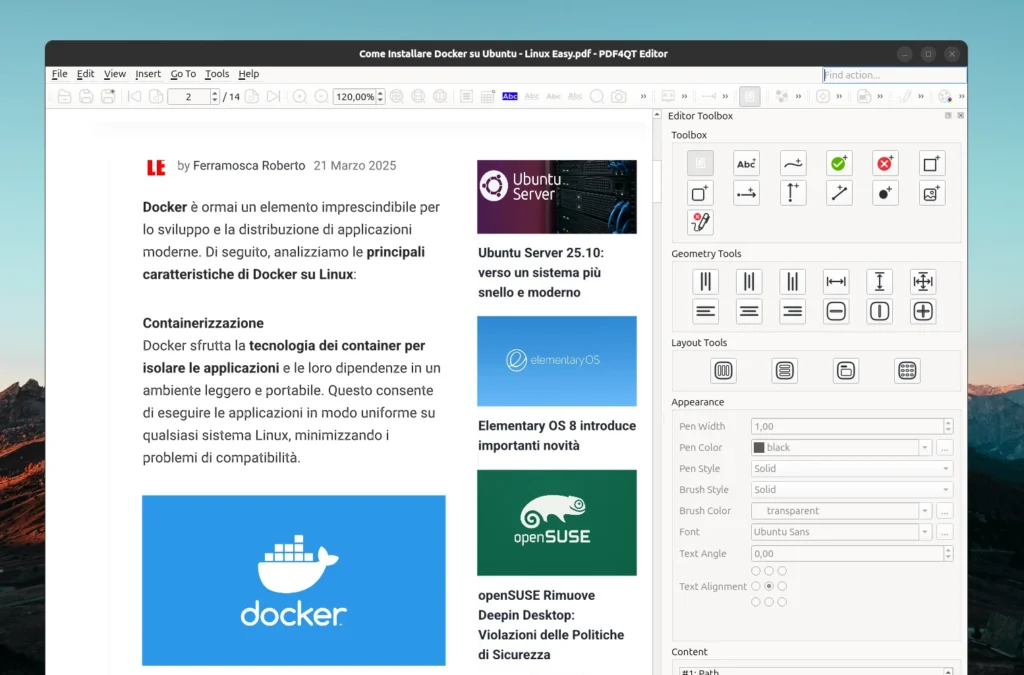Select the grid layout tool
The width and height of the screenshot is (1024, 675).
[907, 371]
